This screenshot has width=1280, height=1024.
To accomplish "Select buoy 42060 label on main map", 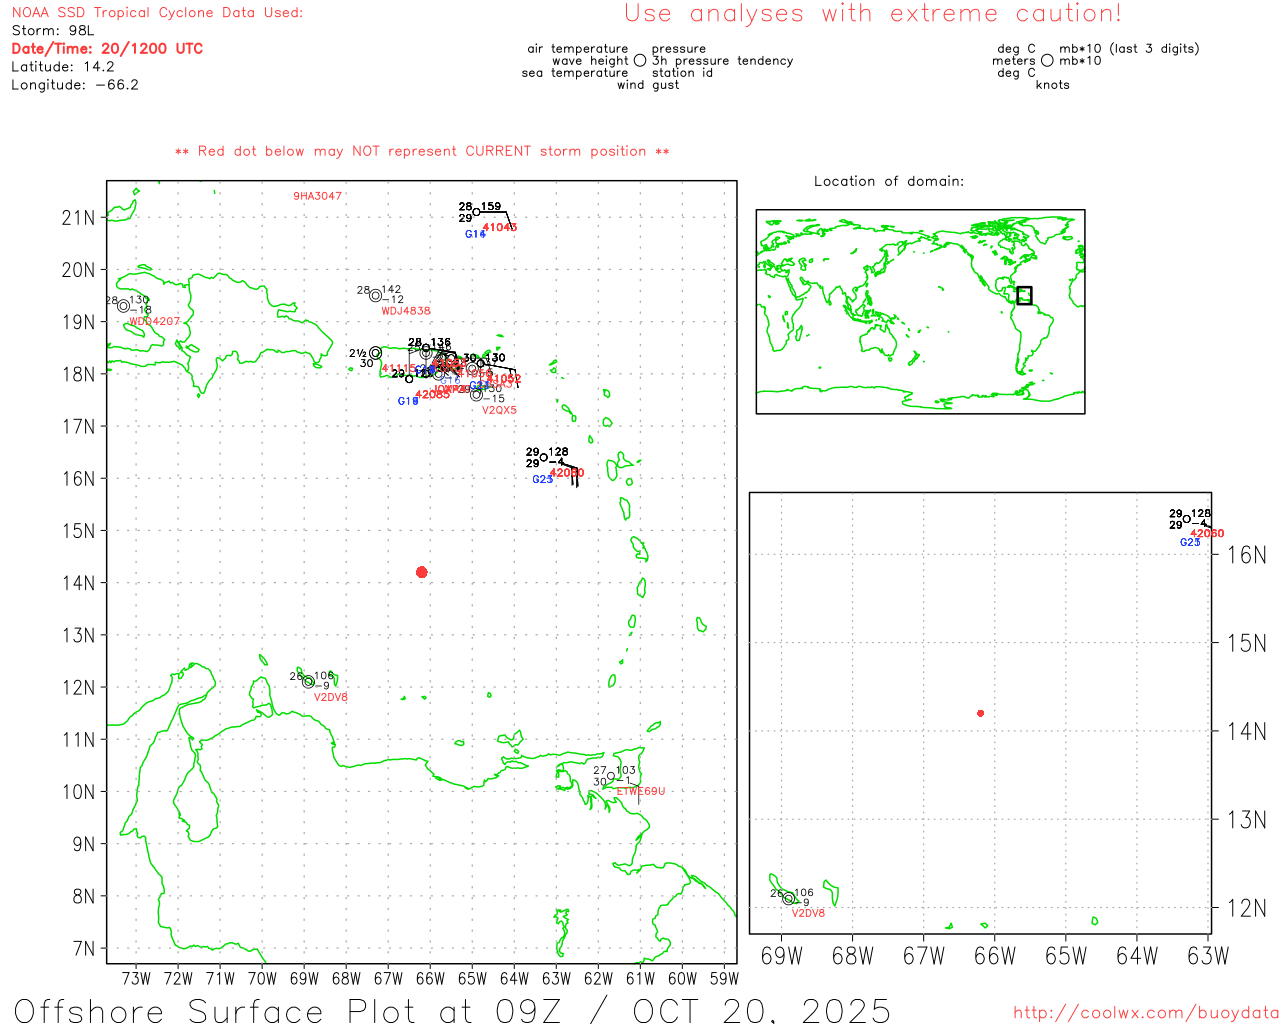I will coord(567,473).
